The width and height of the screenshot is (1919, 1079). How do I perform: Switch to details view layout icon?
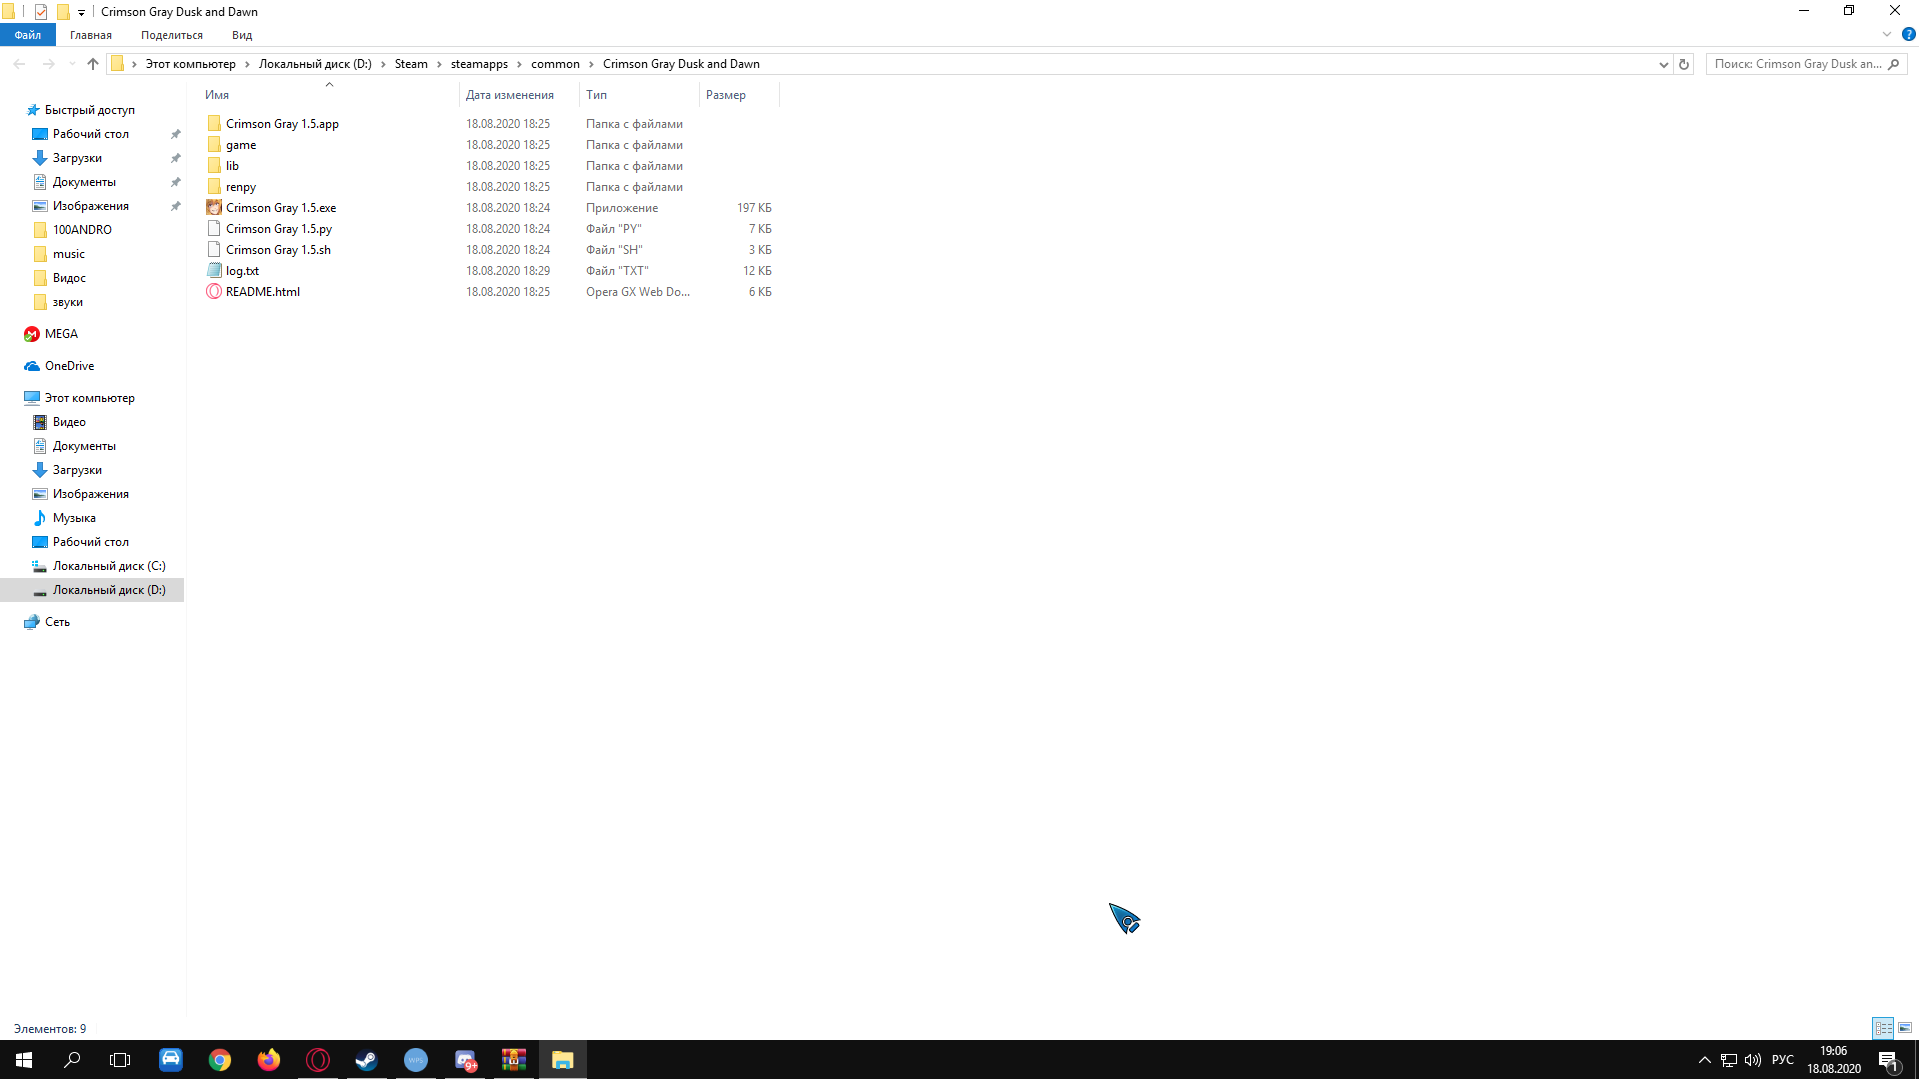(x=1883, y=1028)
